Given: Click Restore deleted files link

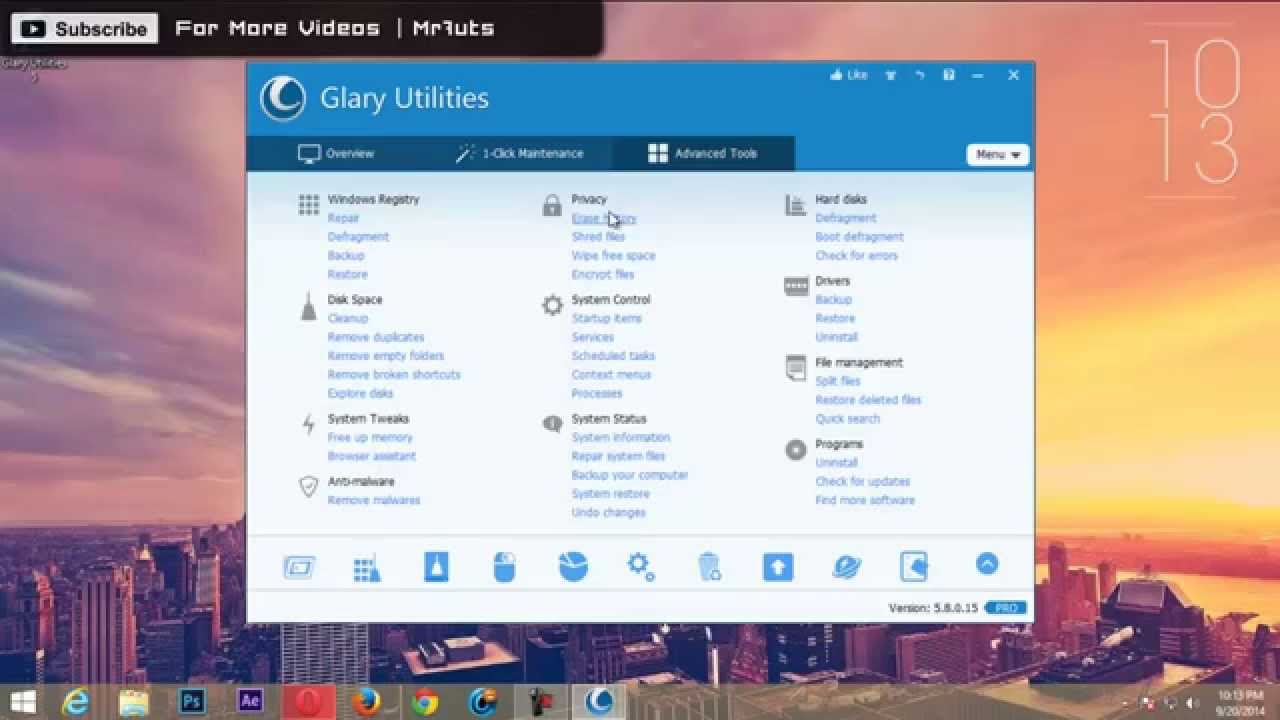Looking at the screenshot, I should click(x=868, y=400).
